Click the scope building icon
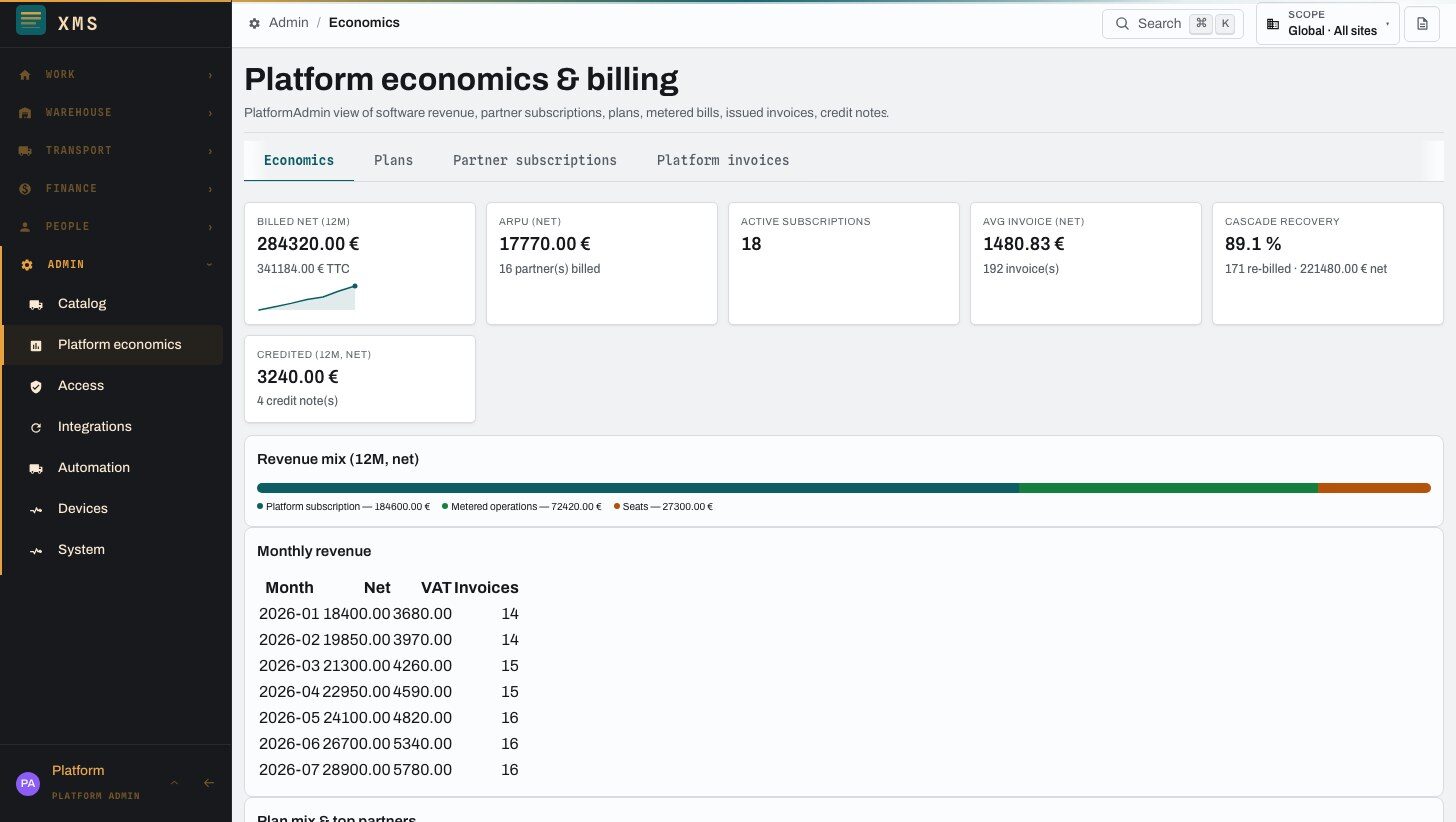 tap(1273, 24)
